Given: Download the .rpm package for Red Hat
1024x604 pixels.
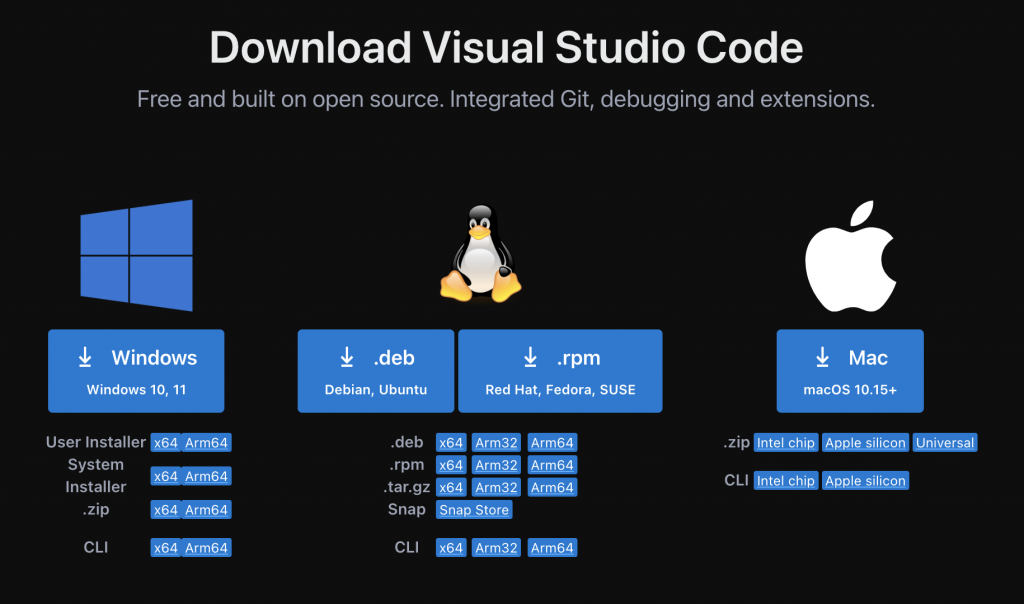Looking at the screenshot, I should coord(560,371).
